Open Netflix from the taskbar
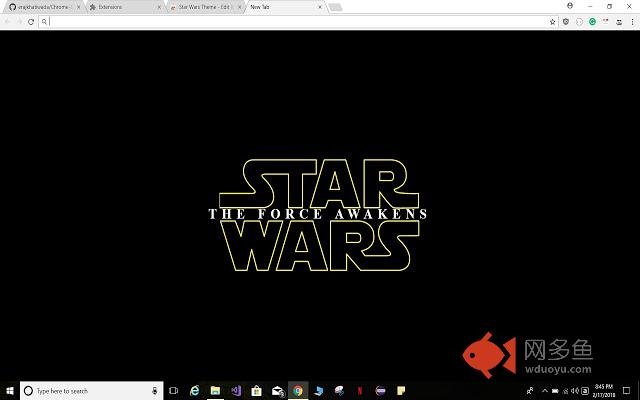 tap(360, 390)
